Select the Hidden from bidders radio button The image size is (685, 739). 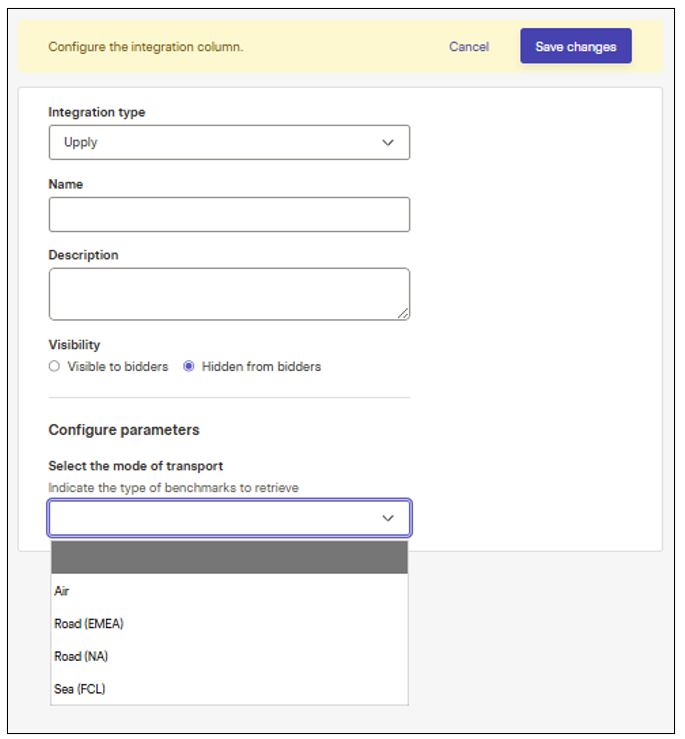189,366
